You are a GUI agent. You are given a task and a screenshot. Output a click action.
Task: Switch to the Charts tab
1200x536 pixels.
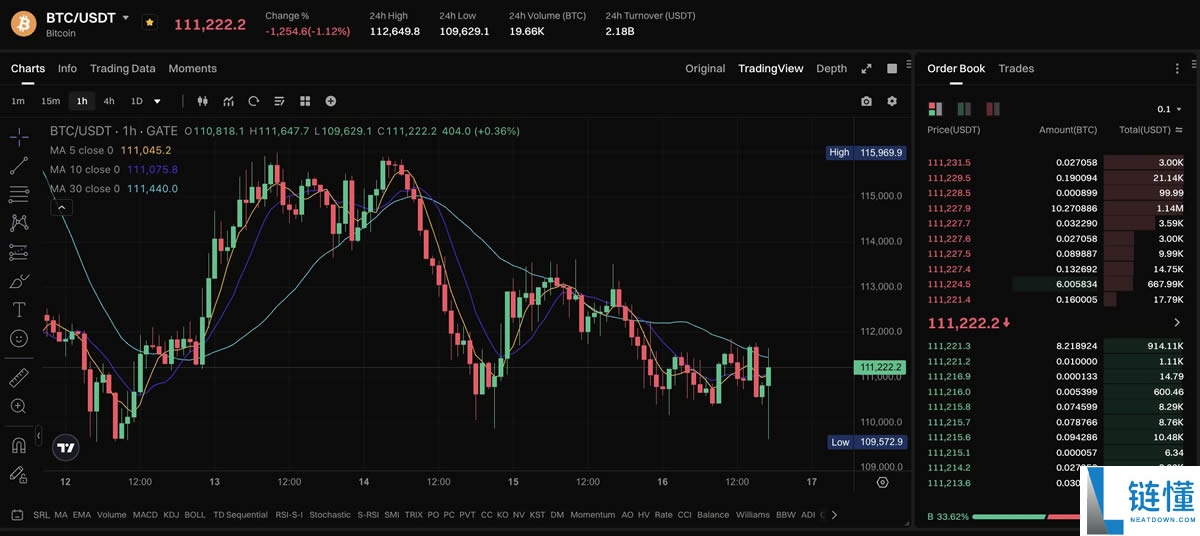[x=28, y=69]
